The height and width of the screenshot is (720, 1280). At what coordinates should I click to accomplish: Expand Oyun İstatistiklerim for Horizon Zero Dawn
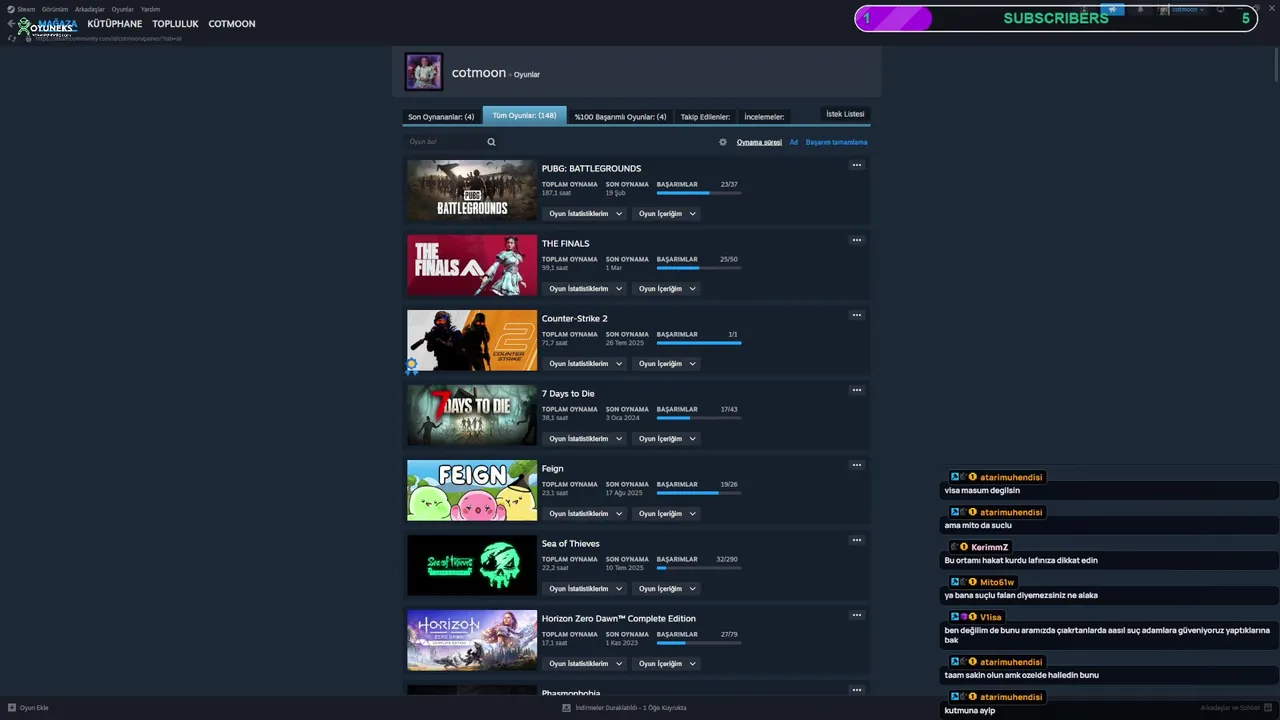pos(585,664)
